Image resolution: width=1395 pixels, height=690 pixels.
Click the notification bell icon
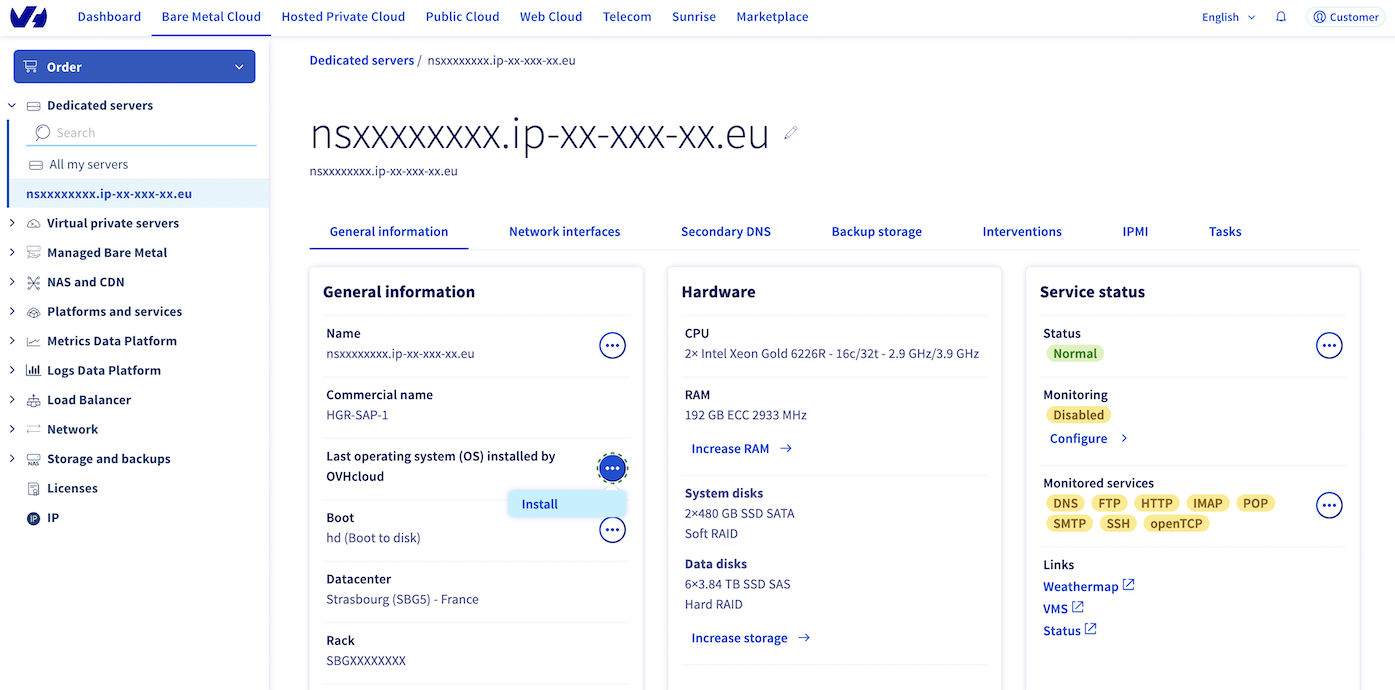[1281, 17]
